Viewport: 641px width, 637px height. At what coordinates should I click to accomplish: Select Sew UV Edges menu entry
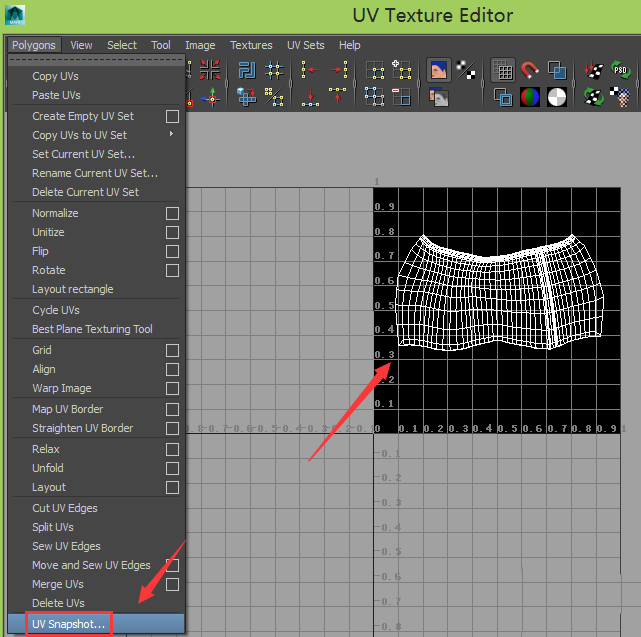coord(66,546)
